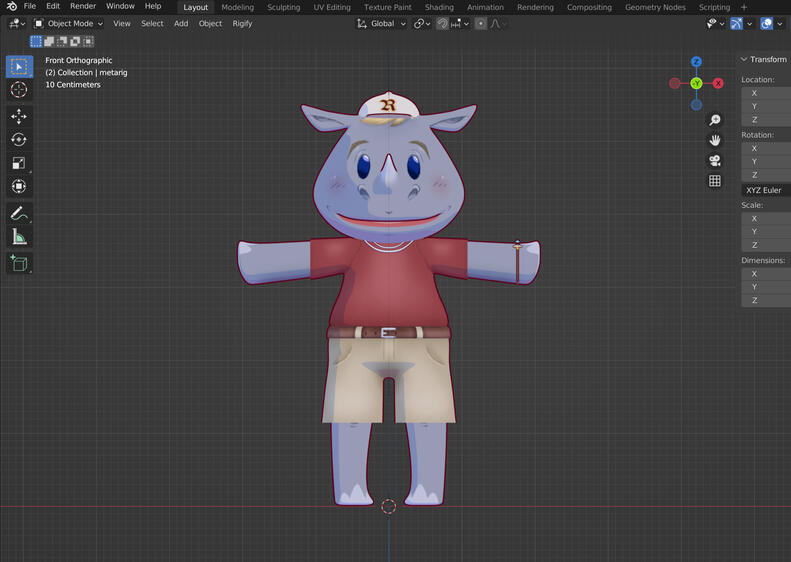Screen dimensions: 791x562
Task: Toggle snapping magnet button
Action: pyautogui.click(x=442, y=24)
